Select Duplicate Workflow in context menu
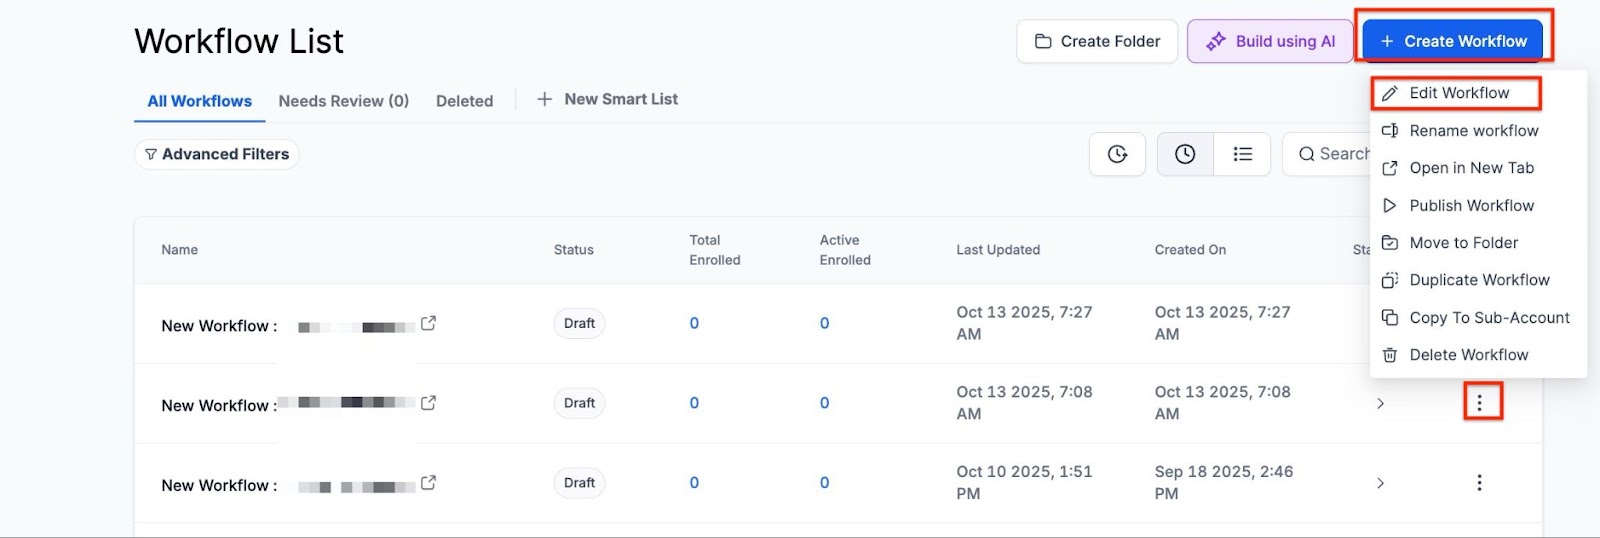 click(x=1478, y=280)
